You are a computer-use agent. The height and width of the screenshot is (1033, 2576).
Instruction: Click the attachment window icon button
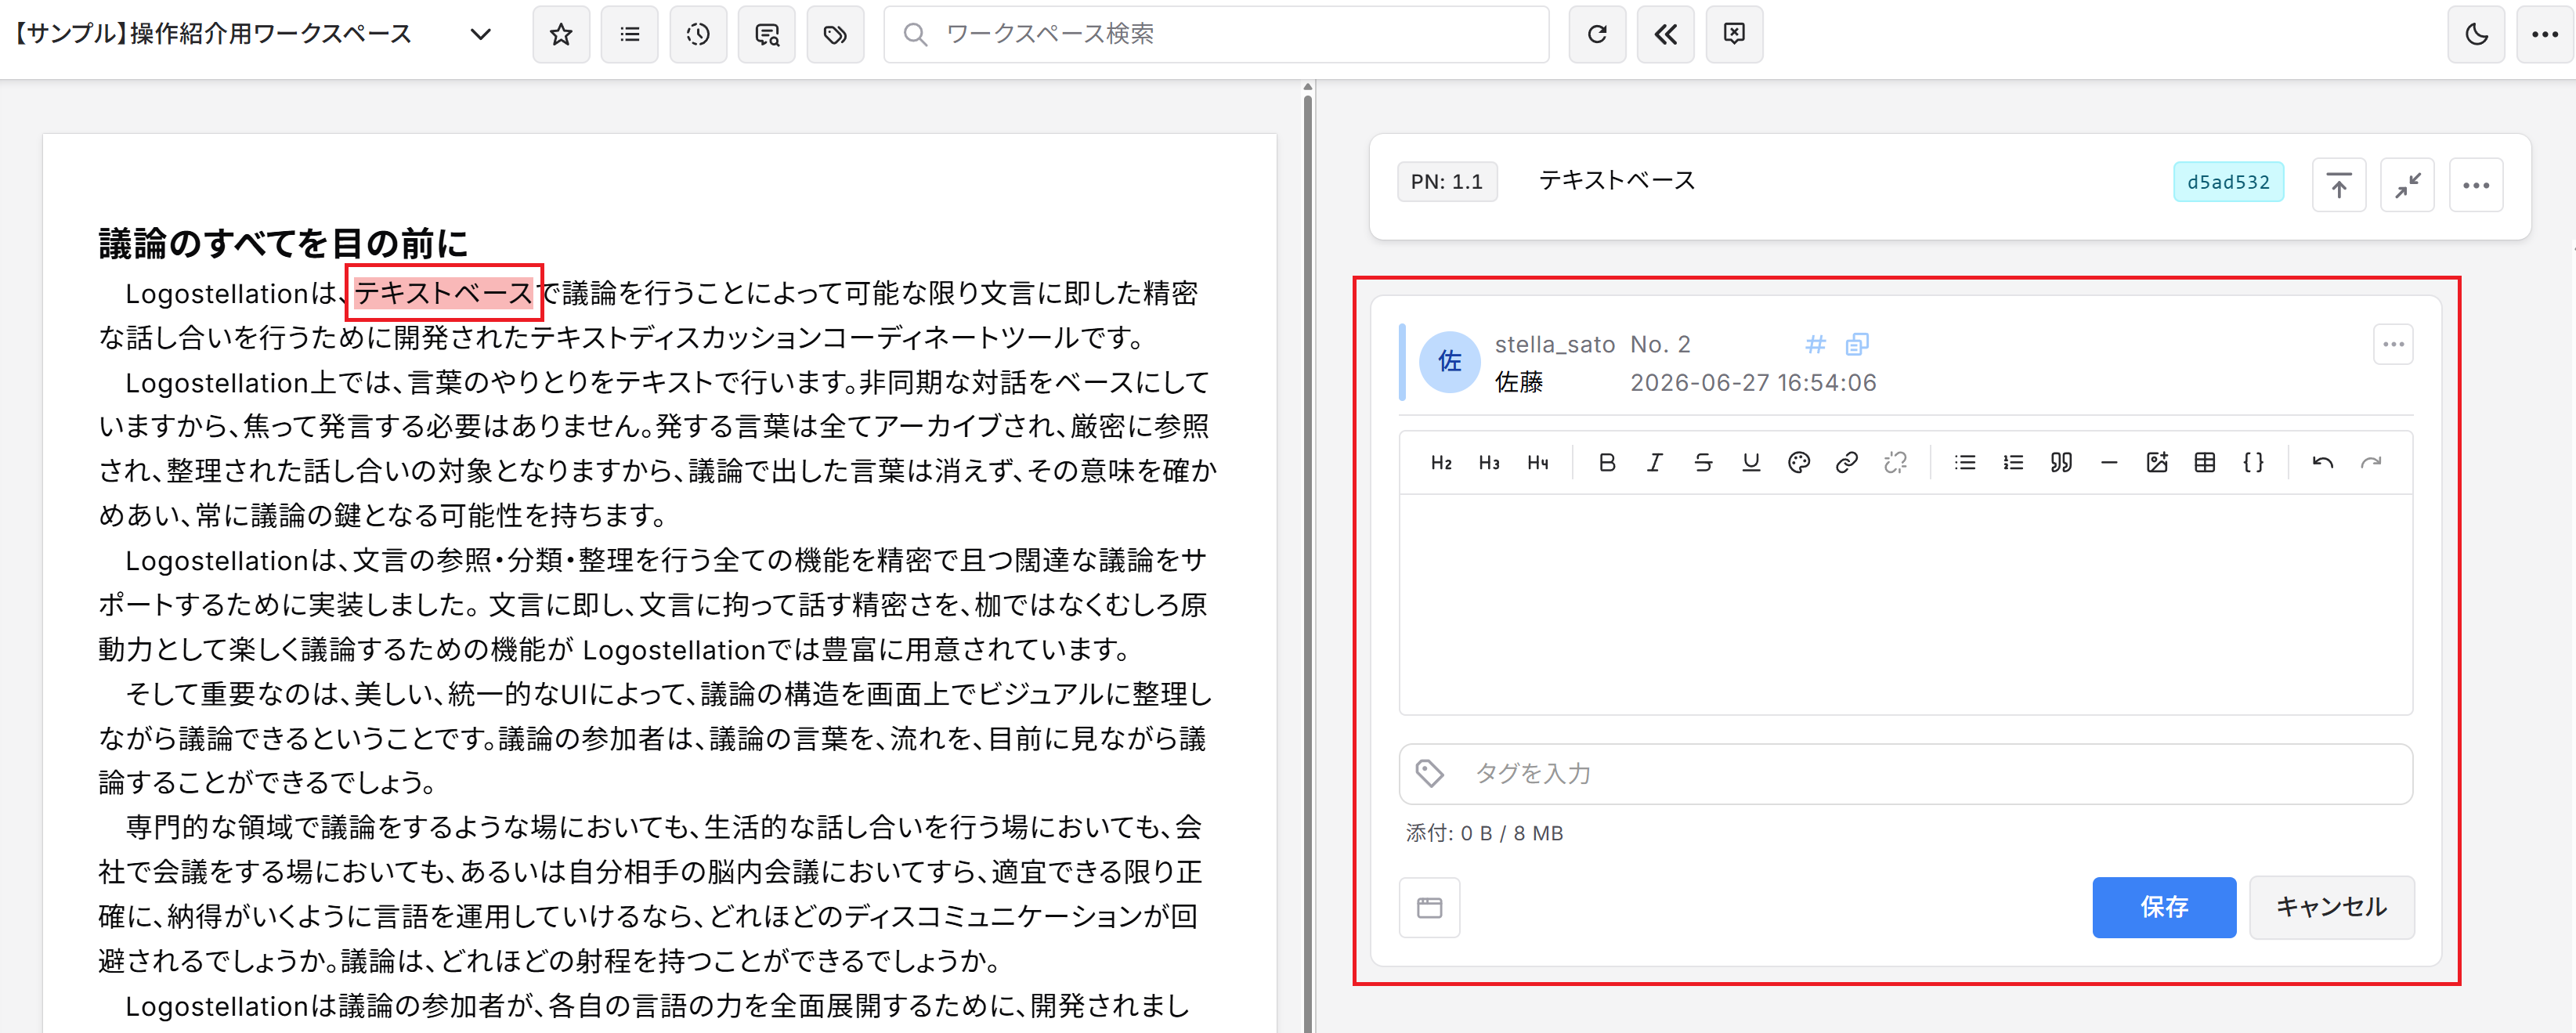pyautogui.click(x=1430, y=908)
